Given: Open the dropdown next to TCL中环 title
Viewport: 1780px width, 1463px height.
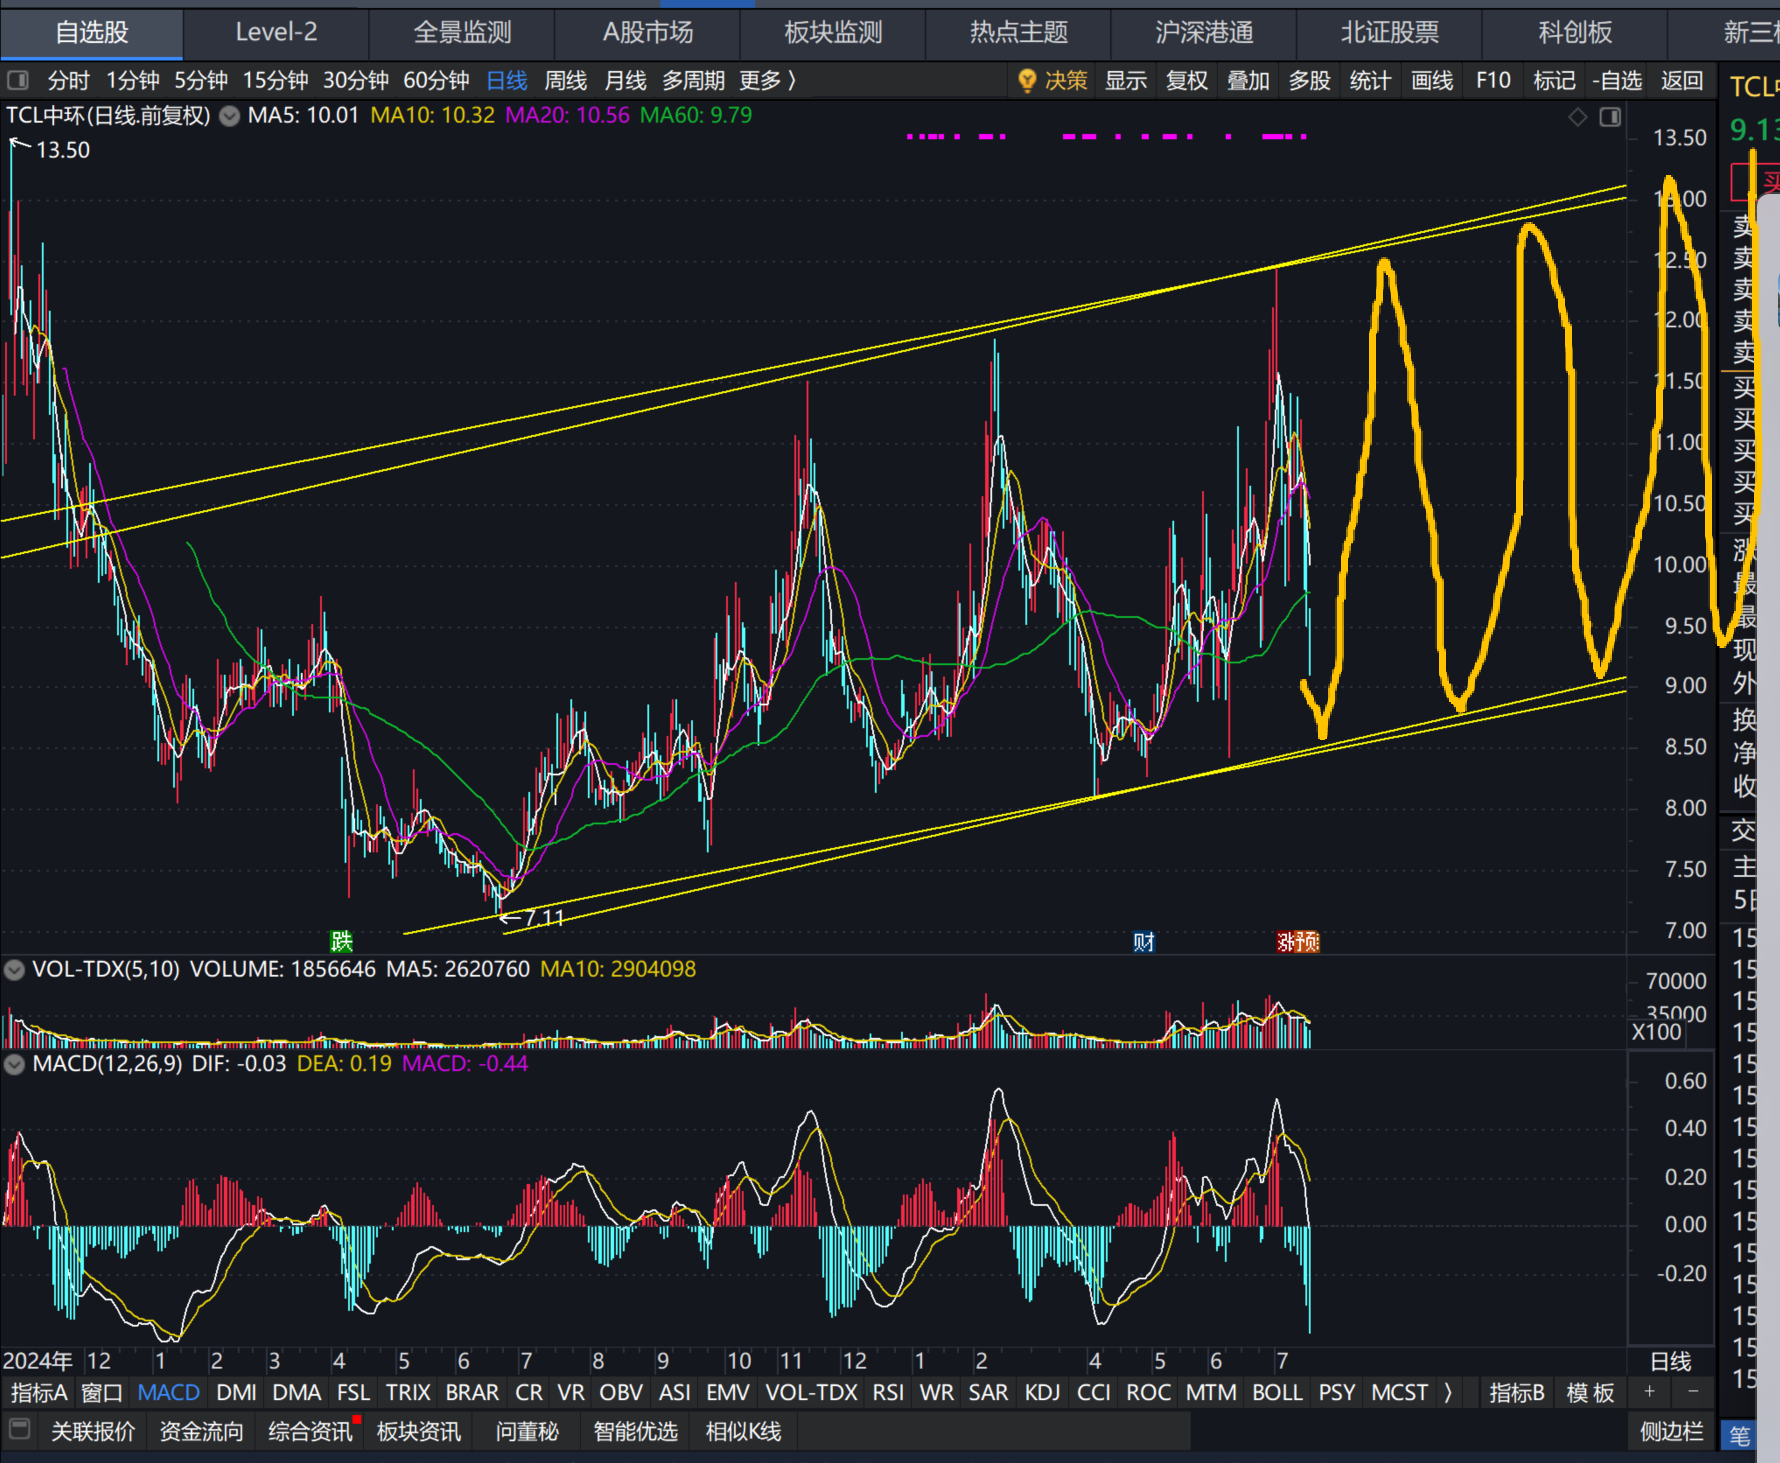Looking at the screenshot, I should point(230,116).
